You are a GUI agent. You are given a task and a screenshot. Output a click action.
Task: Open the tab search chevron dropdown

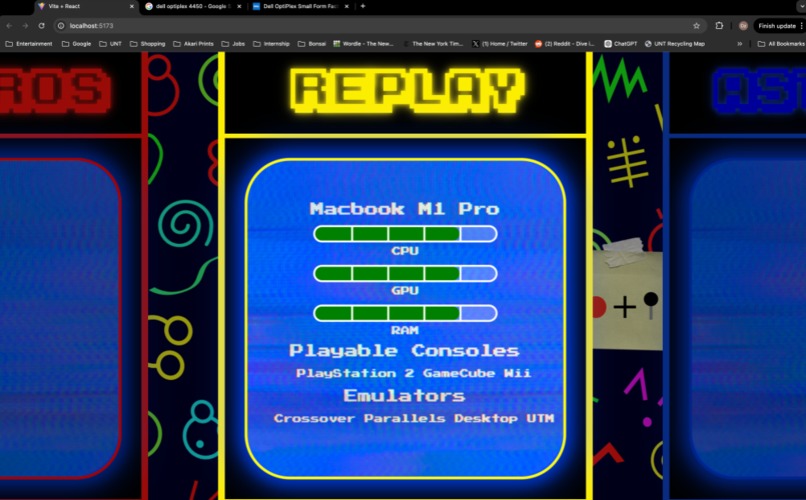[801, 6]
